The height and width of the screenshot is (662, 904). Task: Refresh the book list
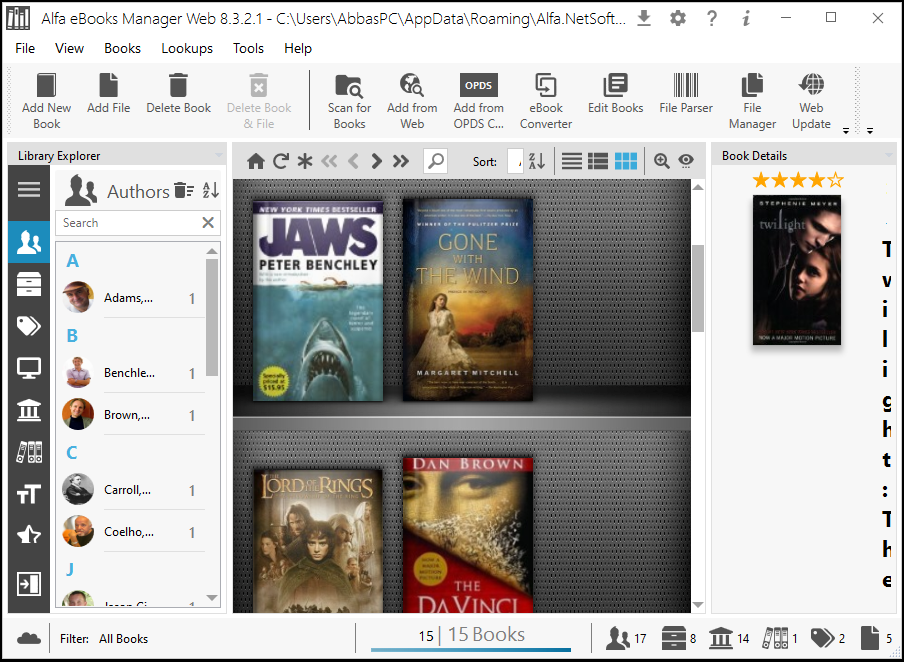point(281,161)
